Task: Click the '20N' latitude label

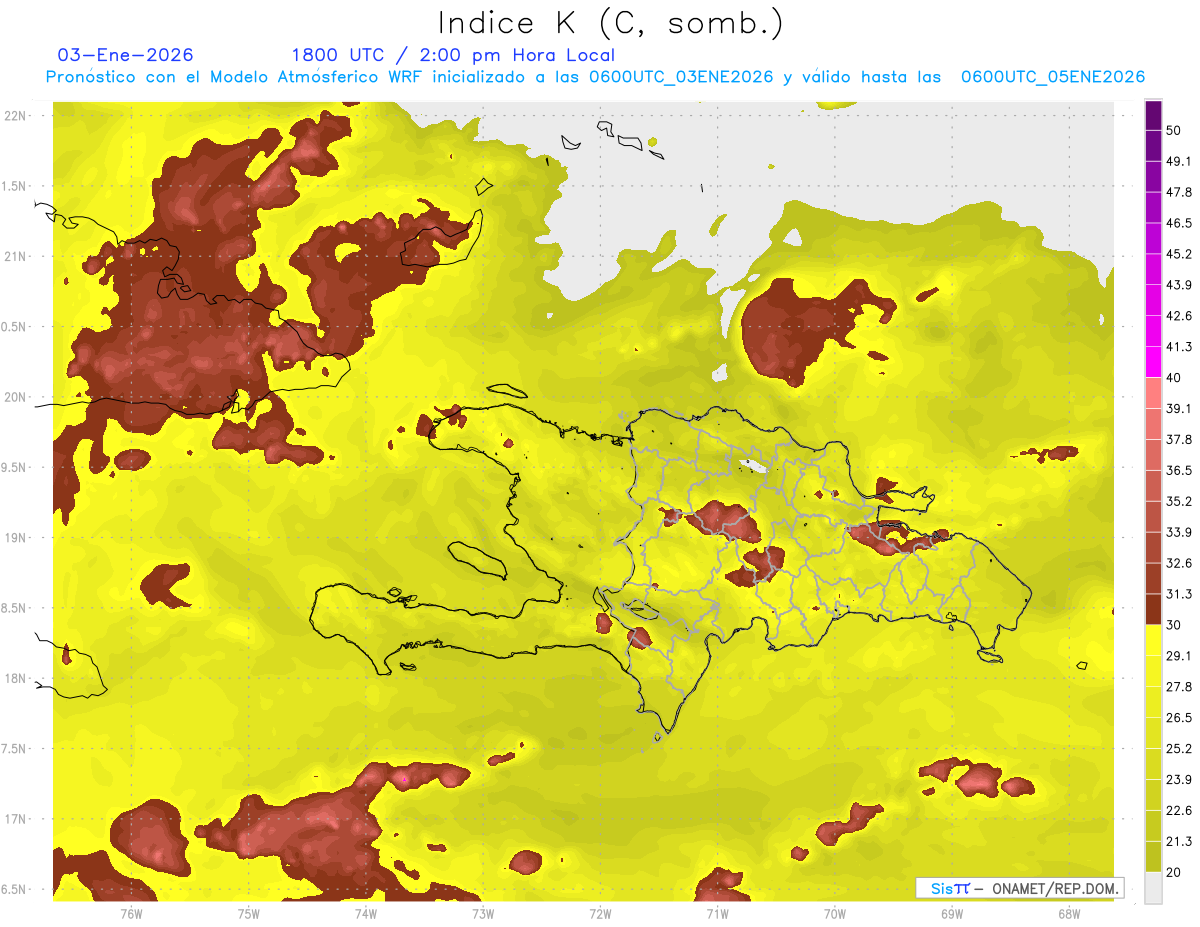Action: coord(16,397)
